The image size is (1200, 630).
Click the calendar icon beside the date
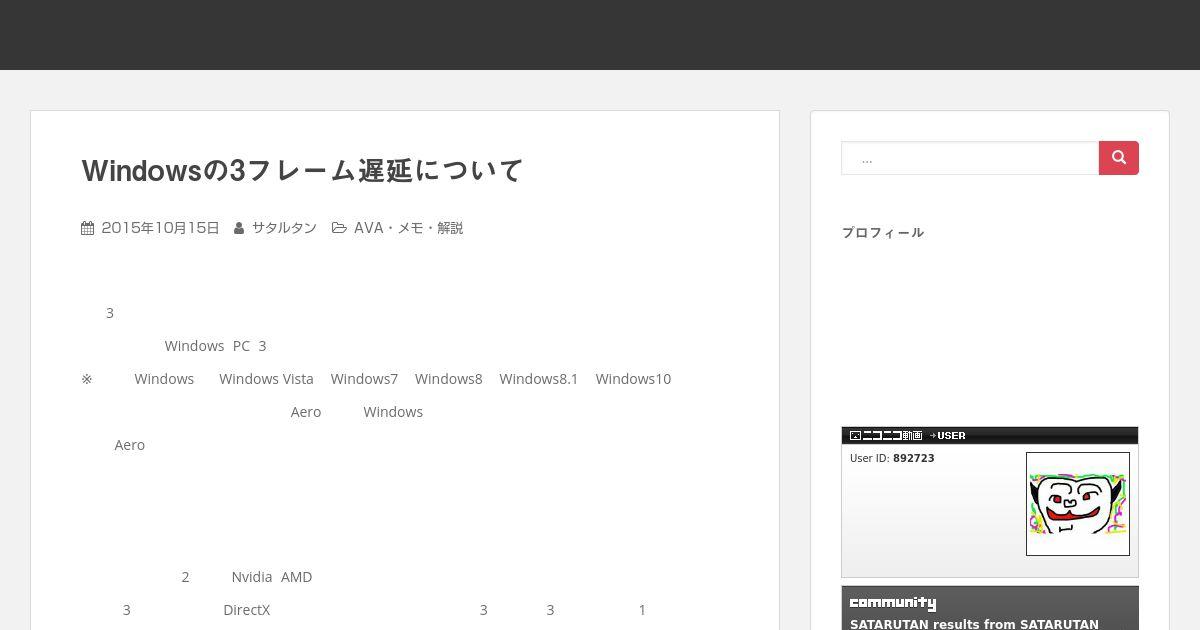[88, 228]
